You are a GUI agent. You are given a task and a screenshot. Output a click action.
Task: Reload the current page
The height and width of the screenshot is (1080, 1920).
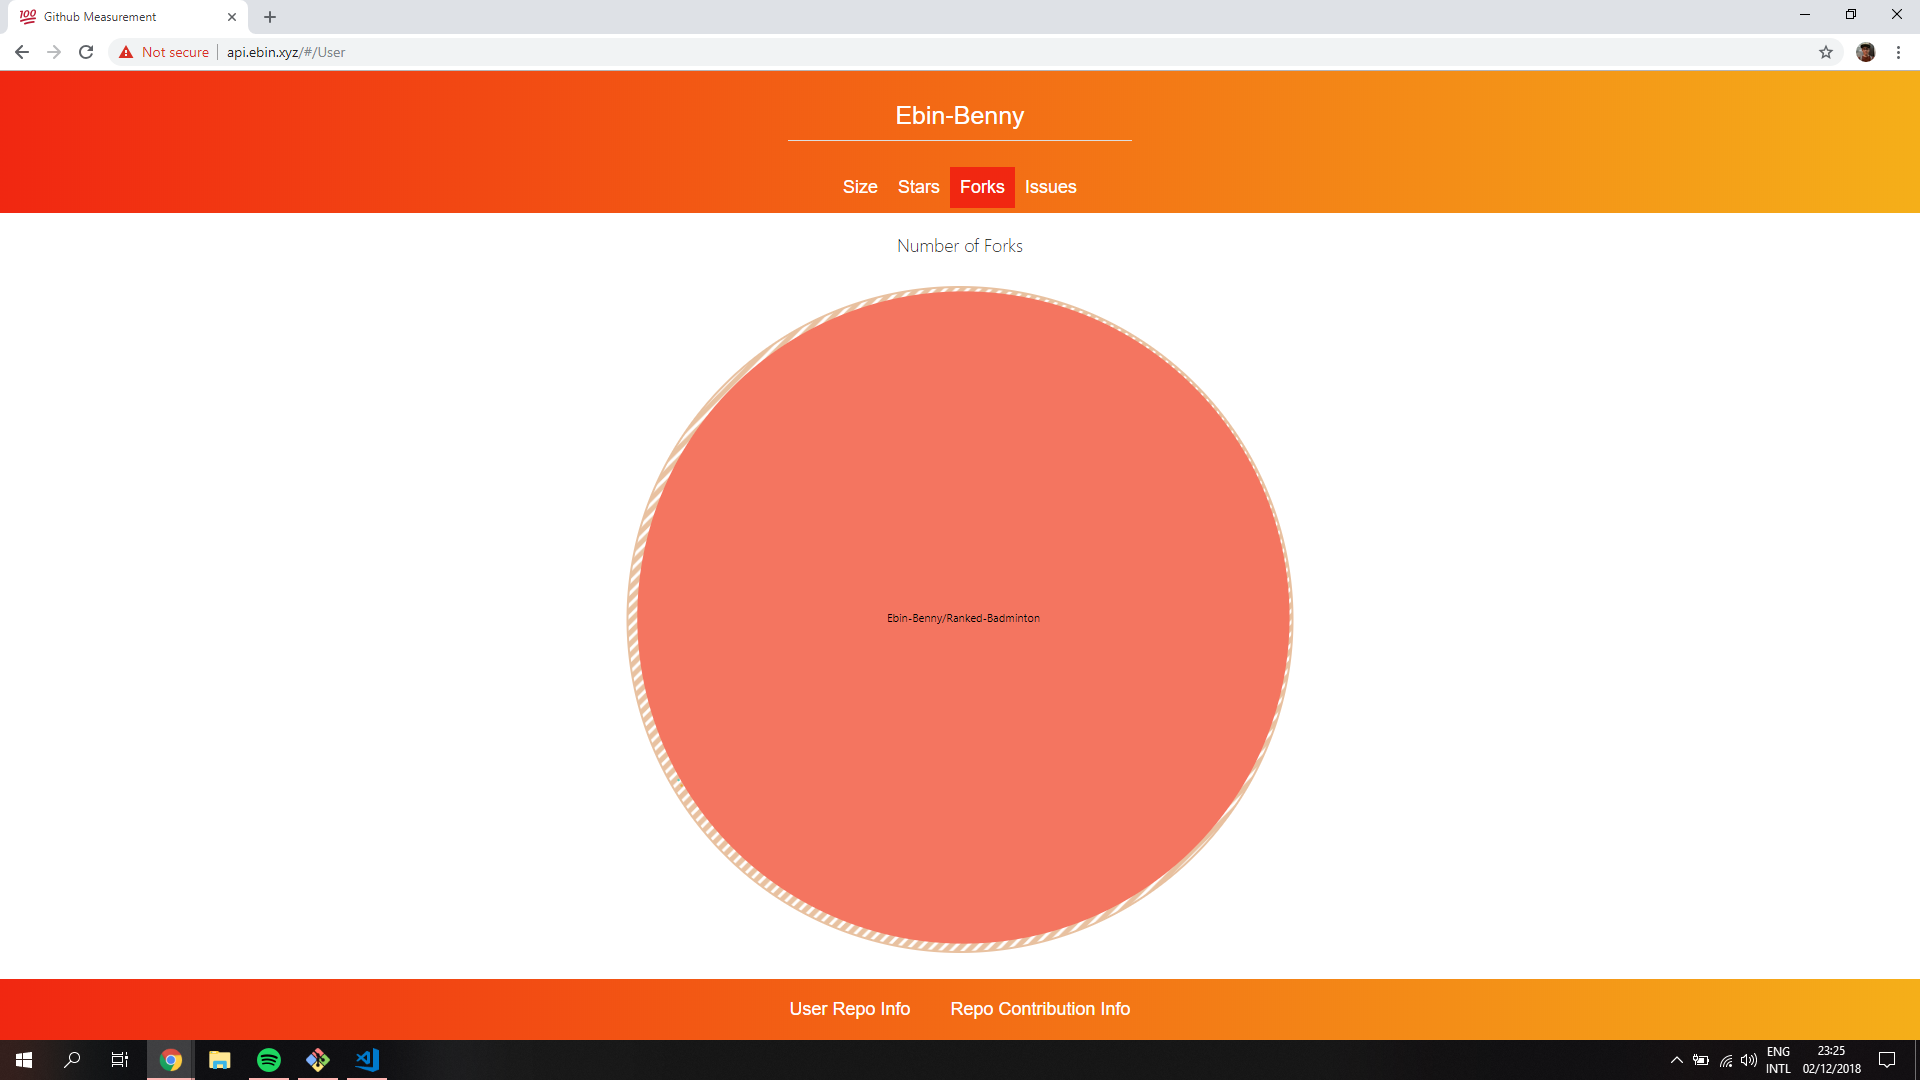86,52
